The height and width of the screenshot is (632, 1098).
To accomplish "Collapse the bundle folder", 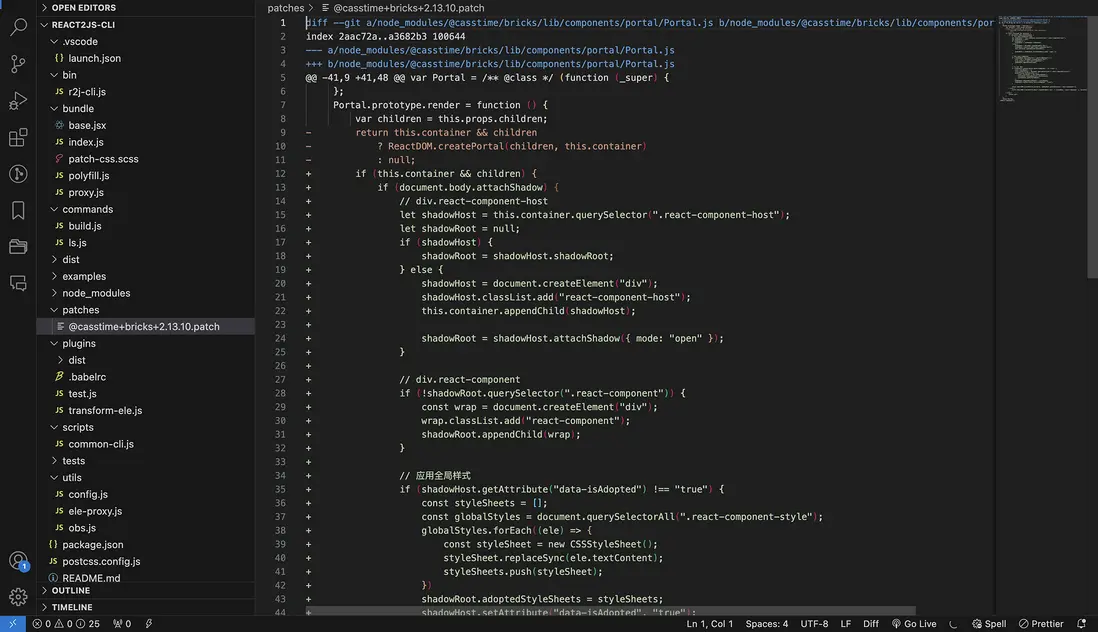I will point(146,108).
